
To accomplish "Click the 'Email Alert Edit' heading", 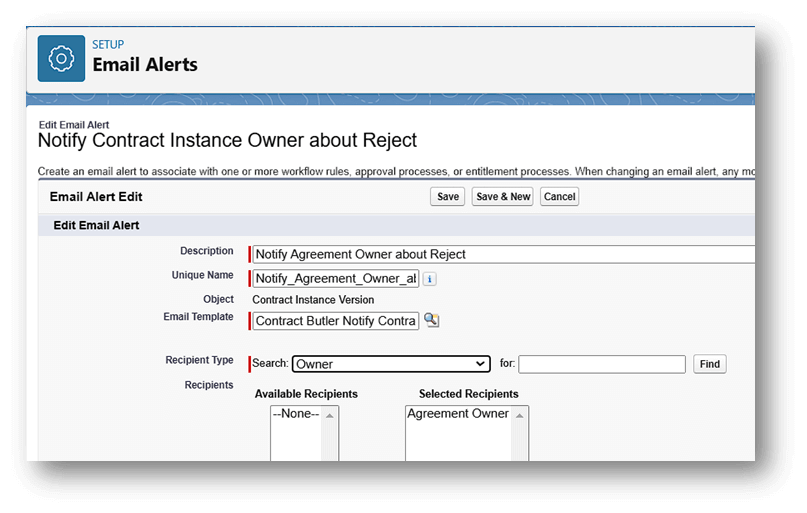I will point(96,197).
